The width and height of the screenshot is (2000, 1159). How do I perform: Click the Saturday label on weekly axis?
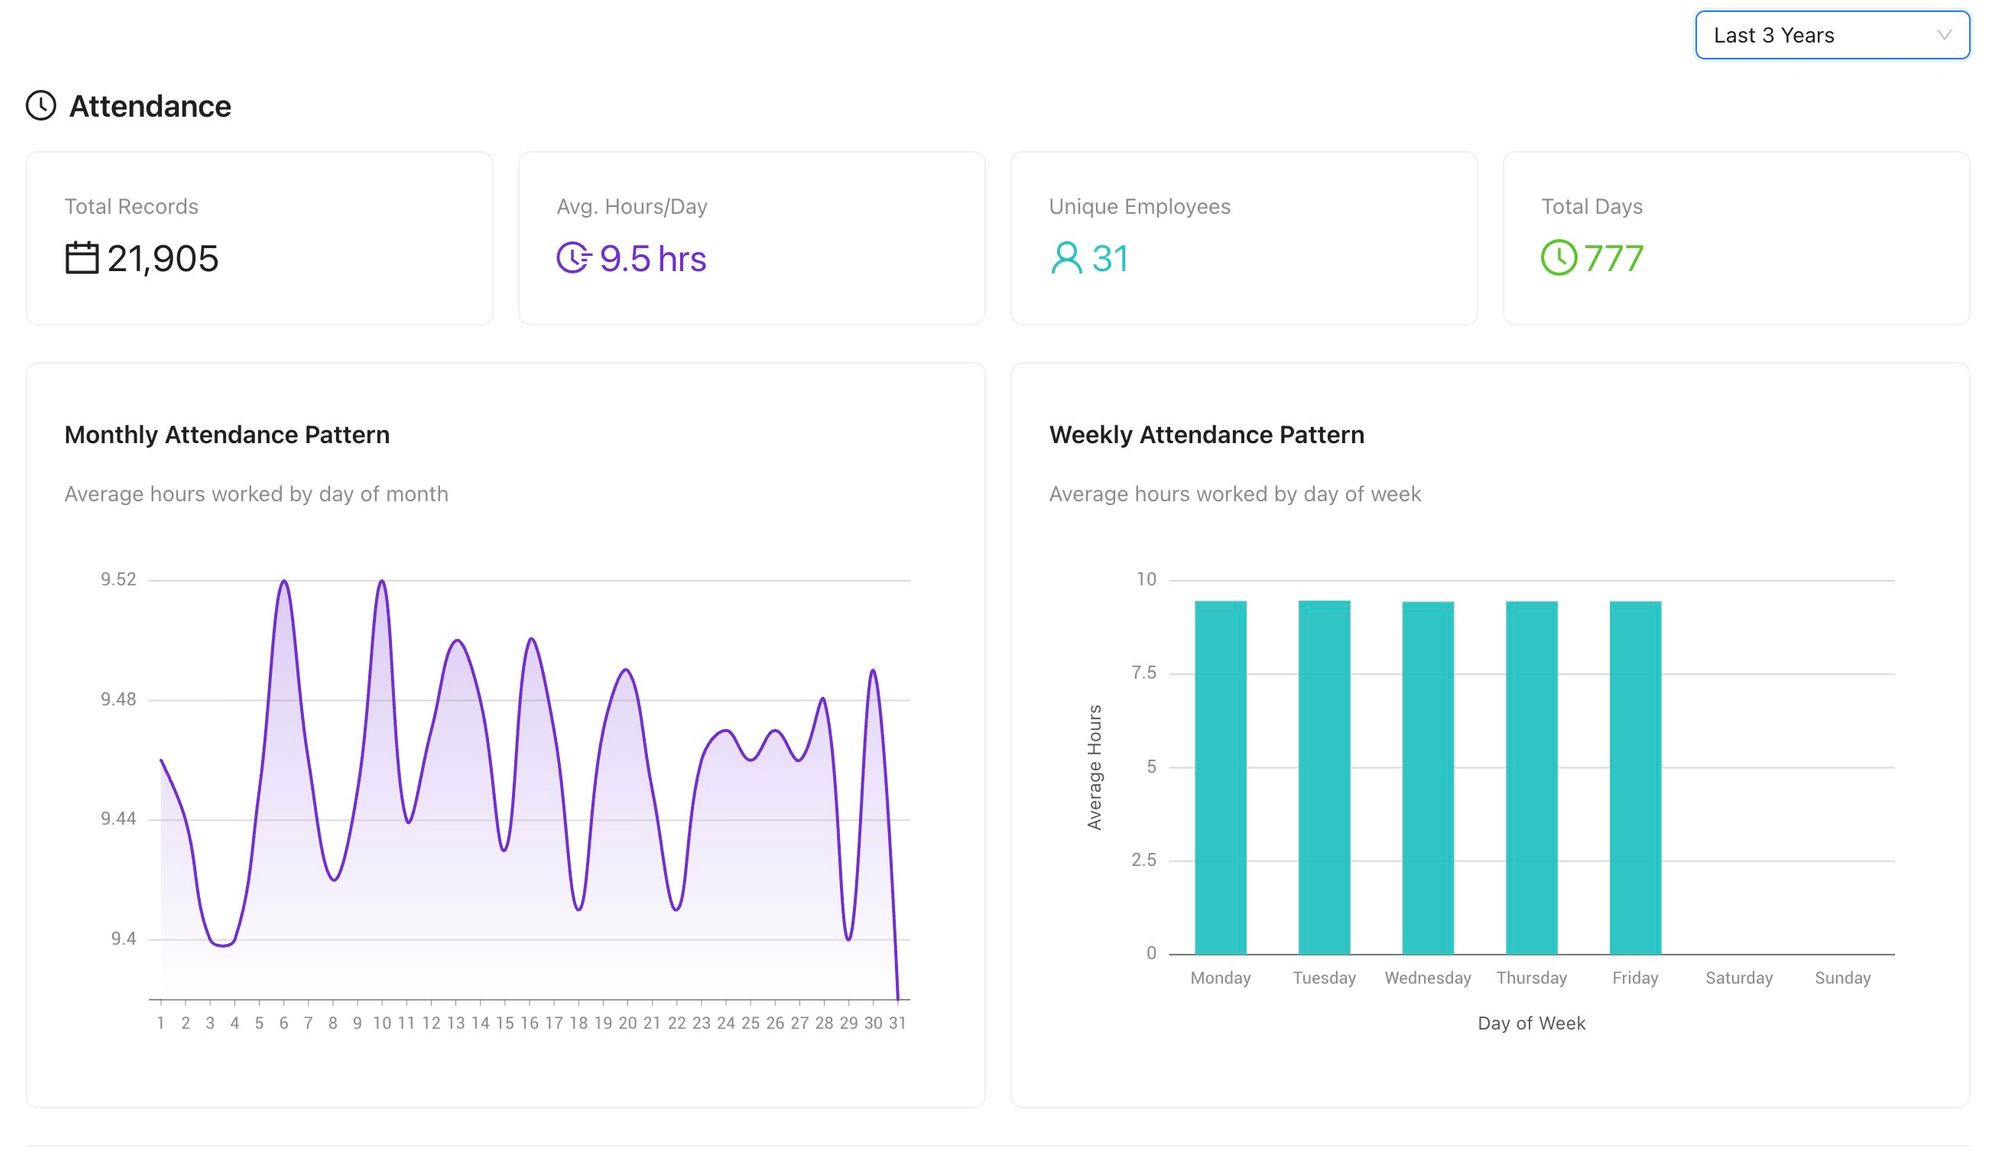tap(1738, 978)
